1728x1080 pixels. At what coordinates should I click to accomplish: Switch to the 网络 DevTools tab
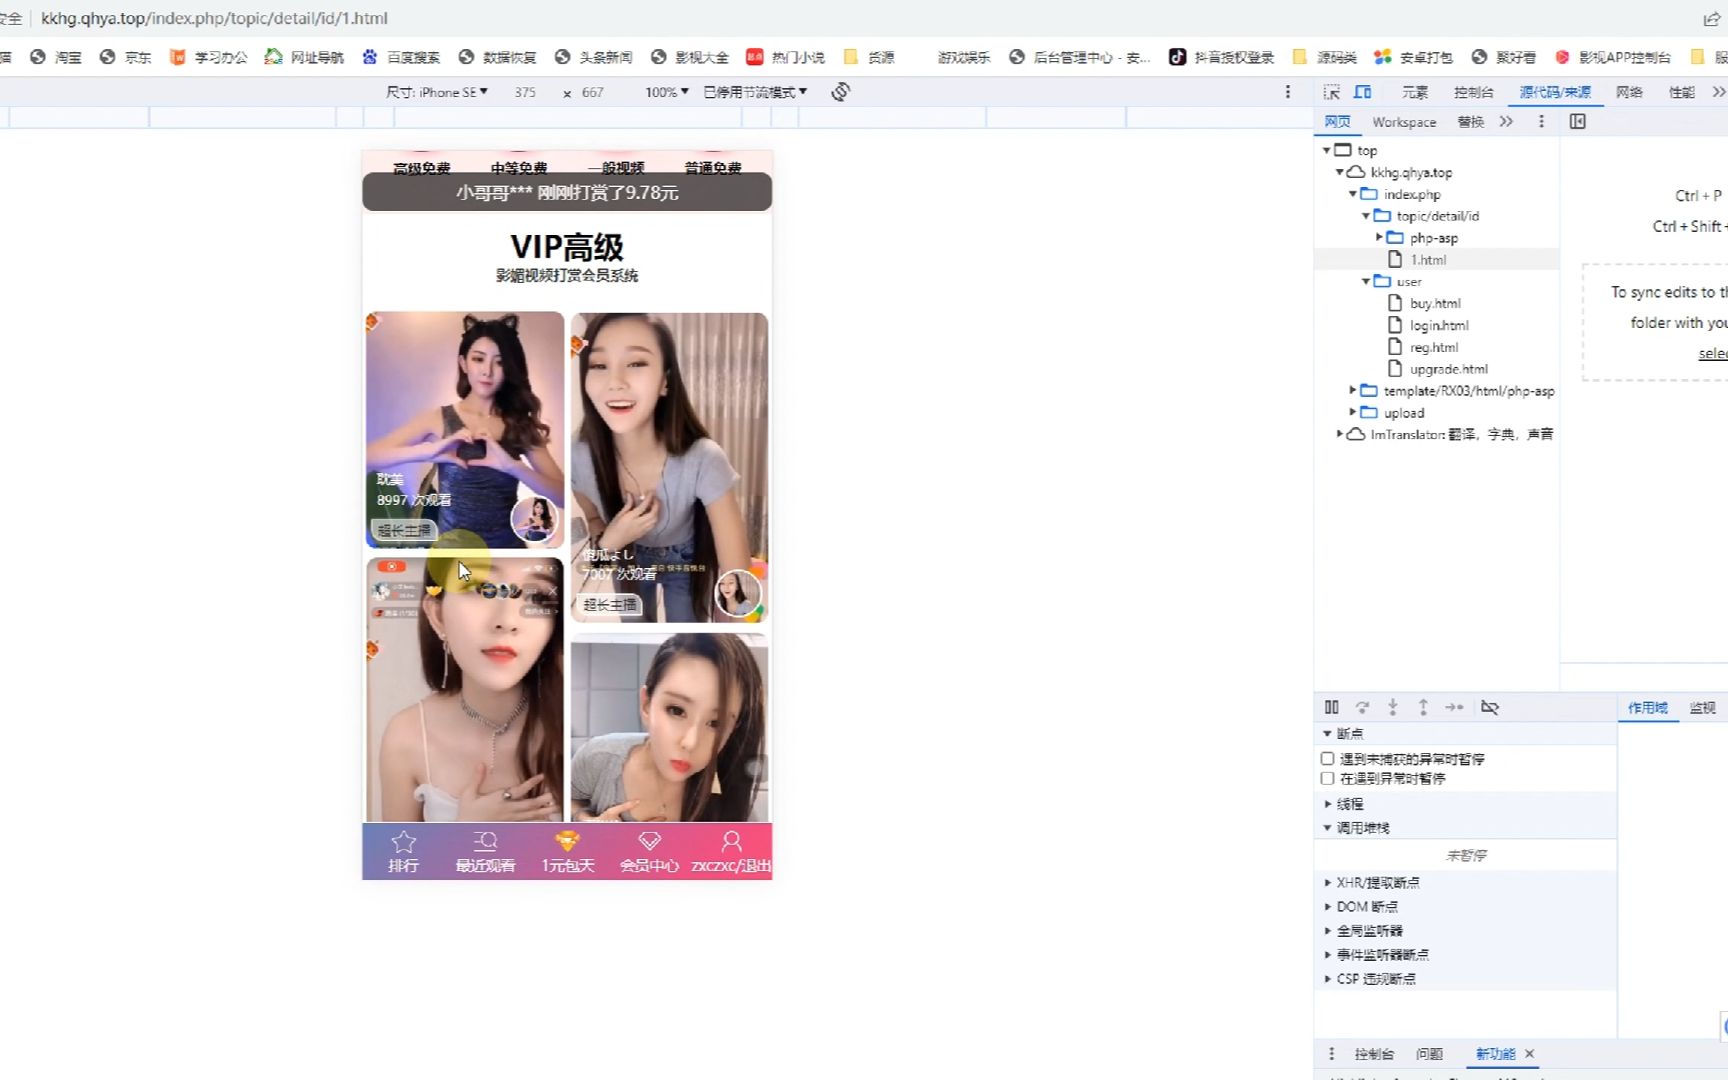tap(1629, 92)
